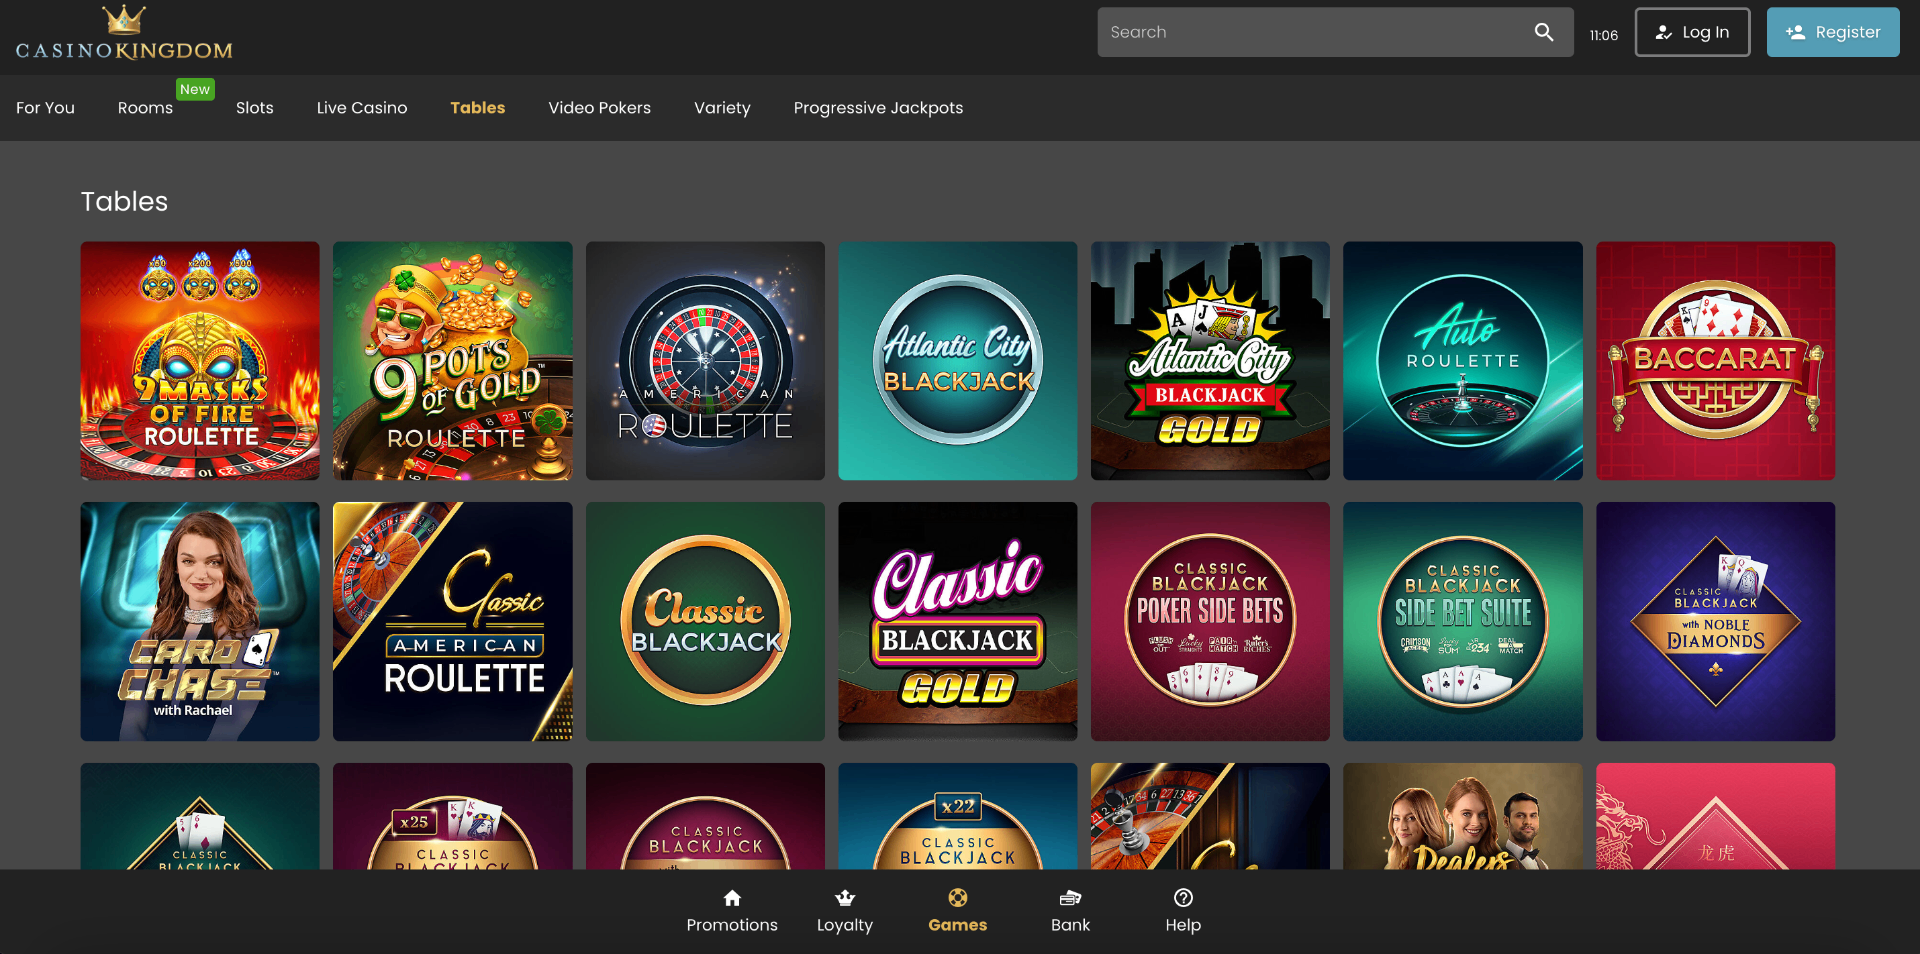Click the person icon beside Log In
The width and height of the screenshot is (1920, 954).
coord(1663,32)
